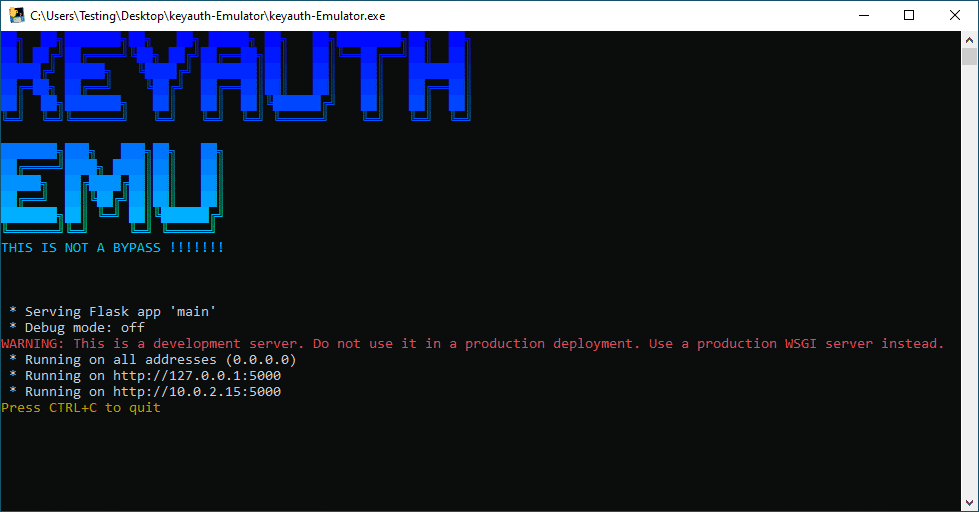Click the vertical scrollbar thumb
This screenshot has width=979, height=512.
pyautogui.click(x=969, y=56)
